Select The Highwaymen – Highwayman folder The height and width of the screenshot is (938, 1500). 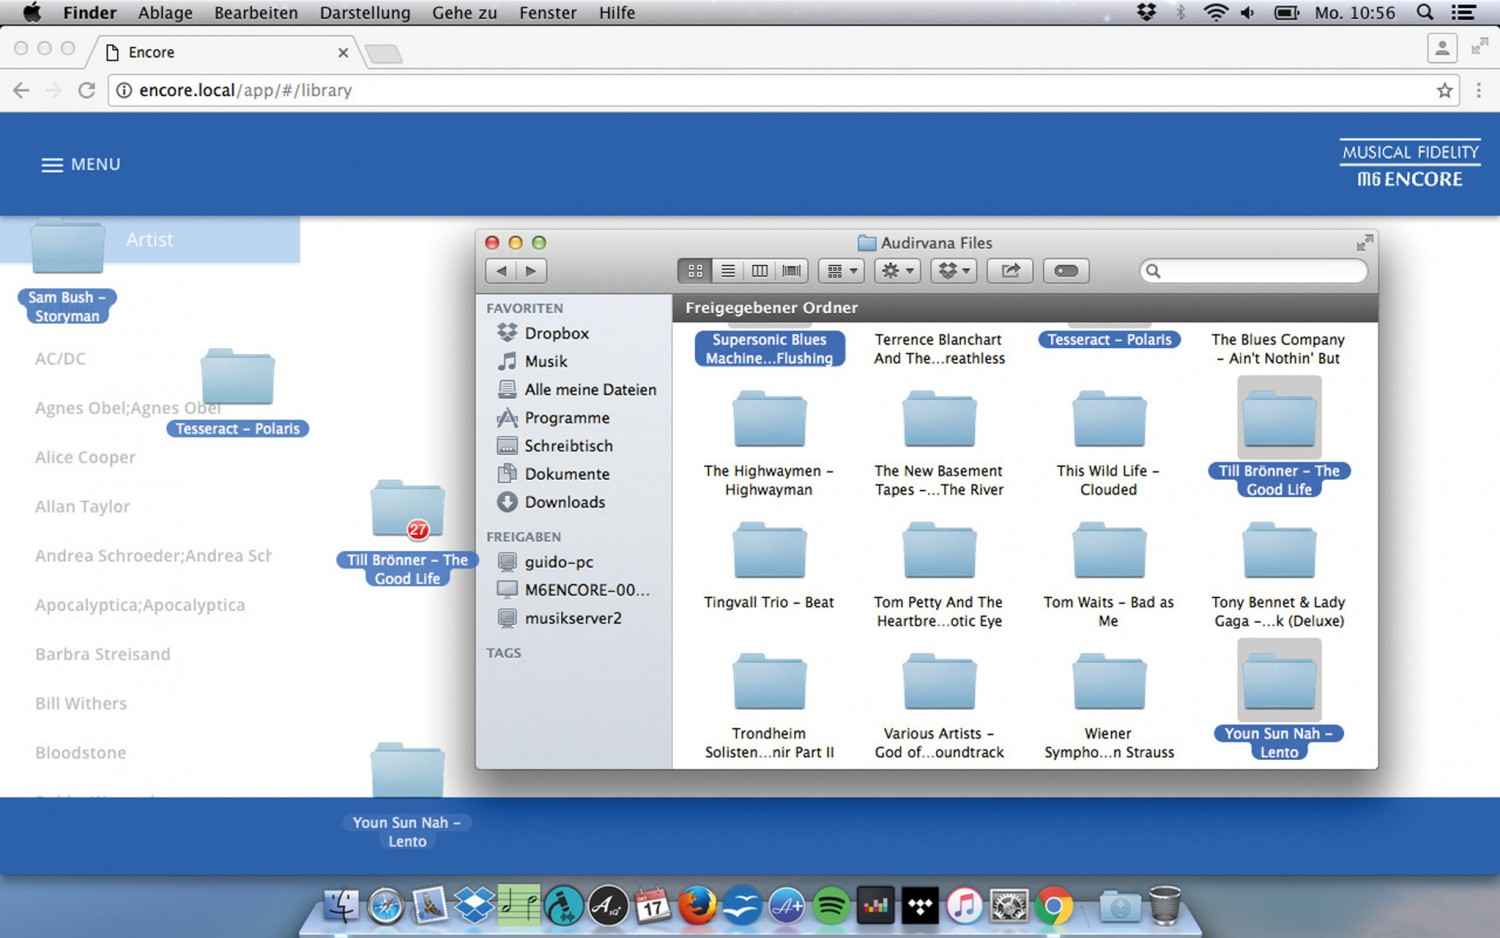pyautogui.click(x=769, y=442)
